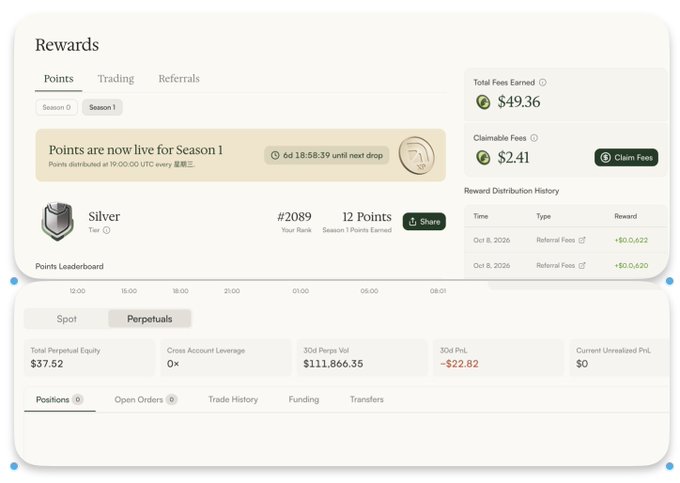Open the Transfers tab
The image size is (680, 483).
[x=366, y=399]
